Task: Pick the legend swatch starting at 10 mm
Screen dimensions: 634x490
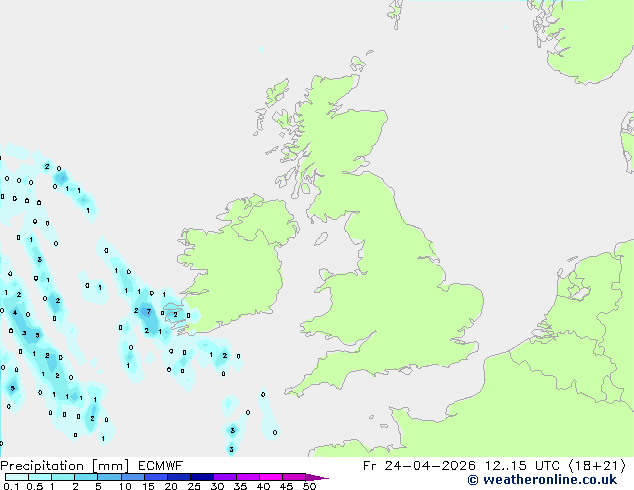Action: [133, 477]
